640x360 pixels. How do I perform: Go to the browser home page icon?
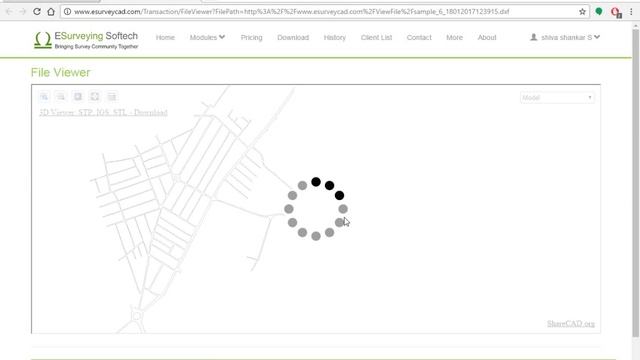point(51,11)
